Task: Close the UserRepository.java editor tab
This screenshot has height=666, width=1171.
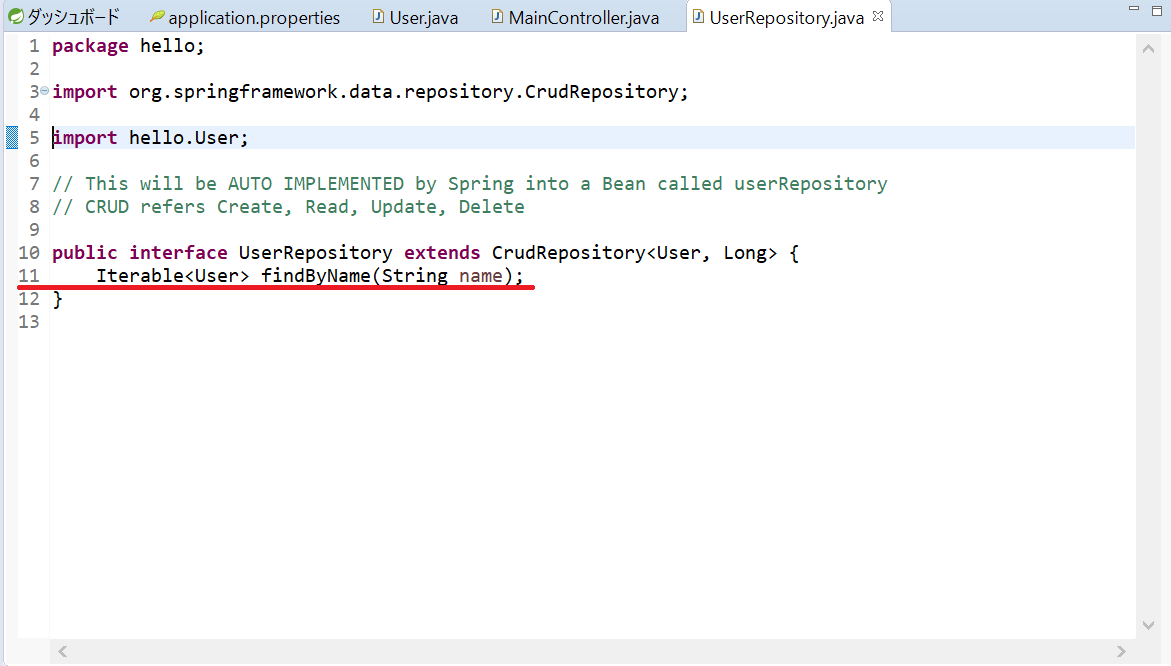Action: point(878,17)
